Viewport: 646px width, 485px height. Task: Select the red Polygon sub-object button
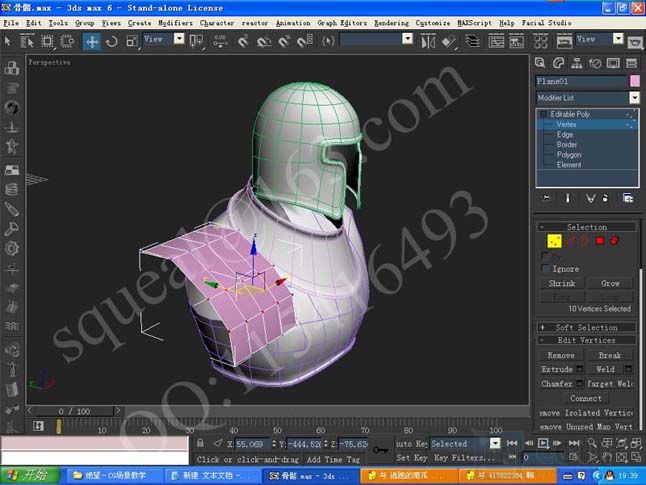point(599,241)
